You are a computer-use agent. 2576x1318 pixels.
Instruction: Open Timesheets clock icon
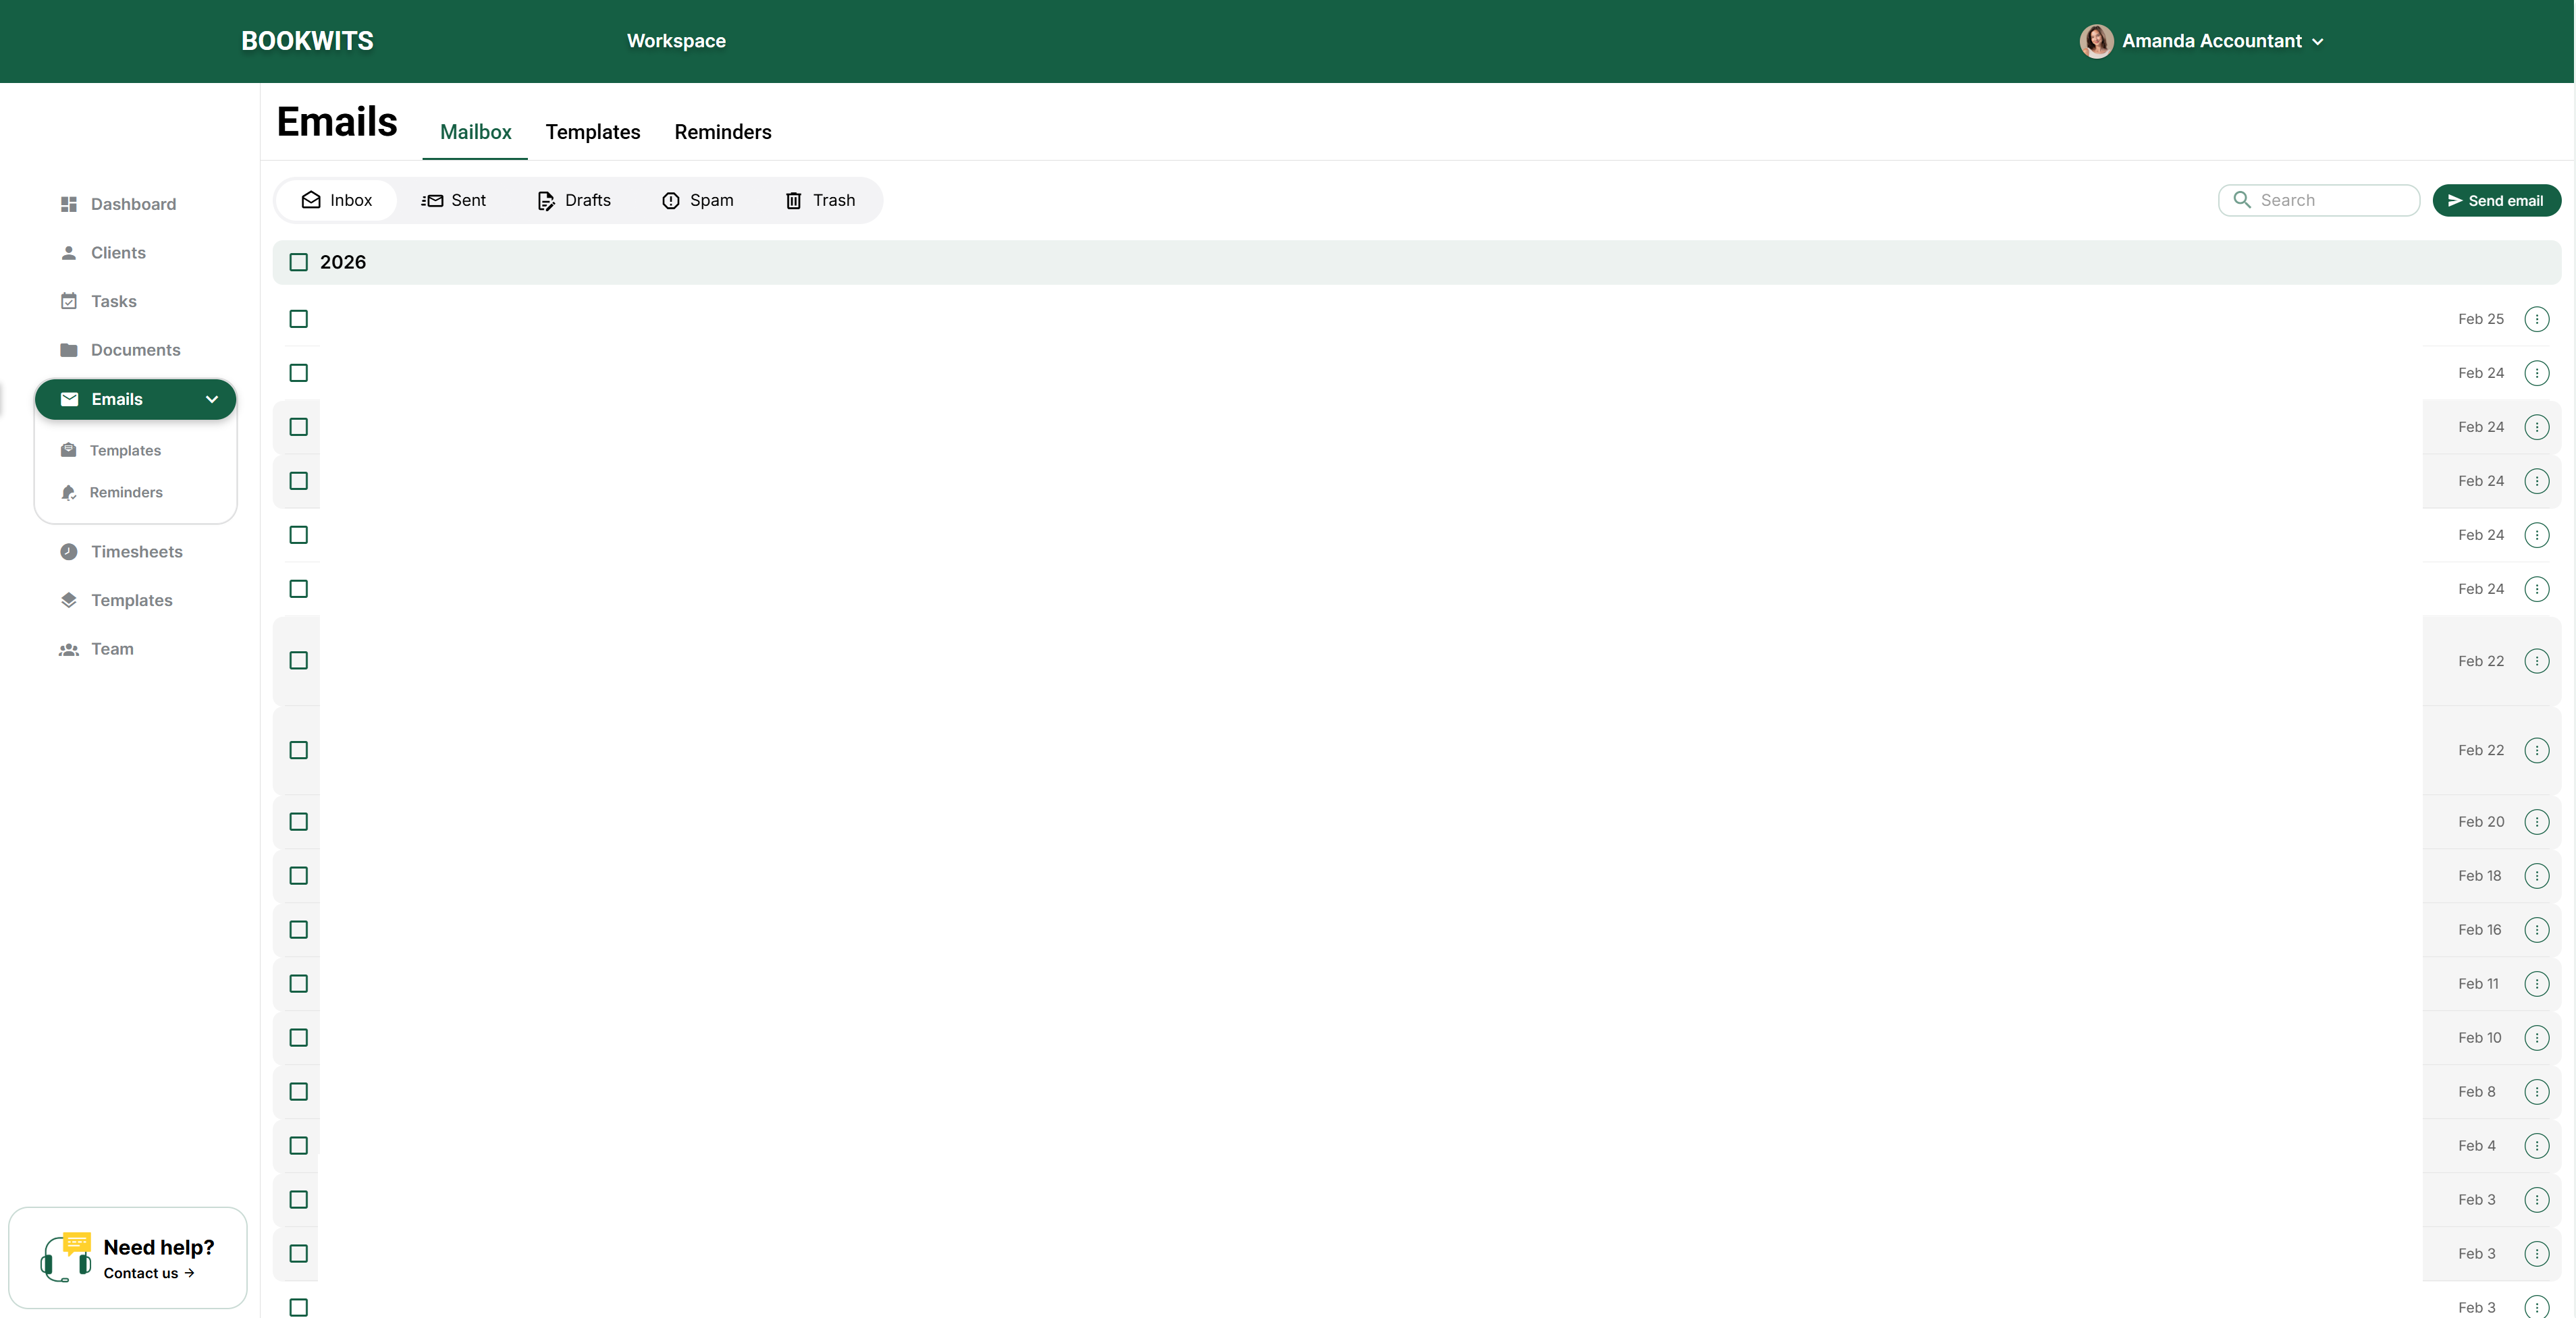tap(68, 552)
